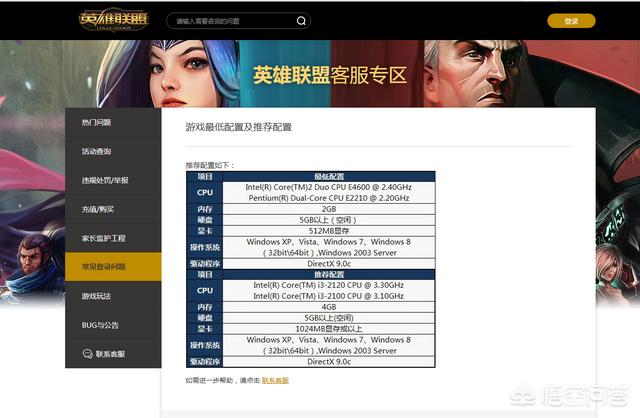Click the 推荐配置如下 text above the table
640x418 pixels.
click(210, 165)
